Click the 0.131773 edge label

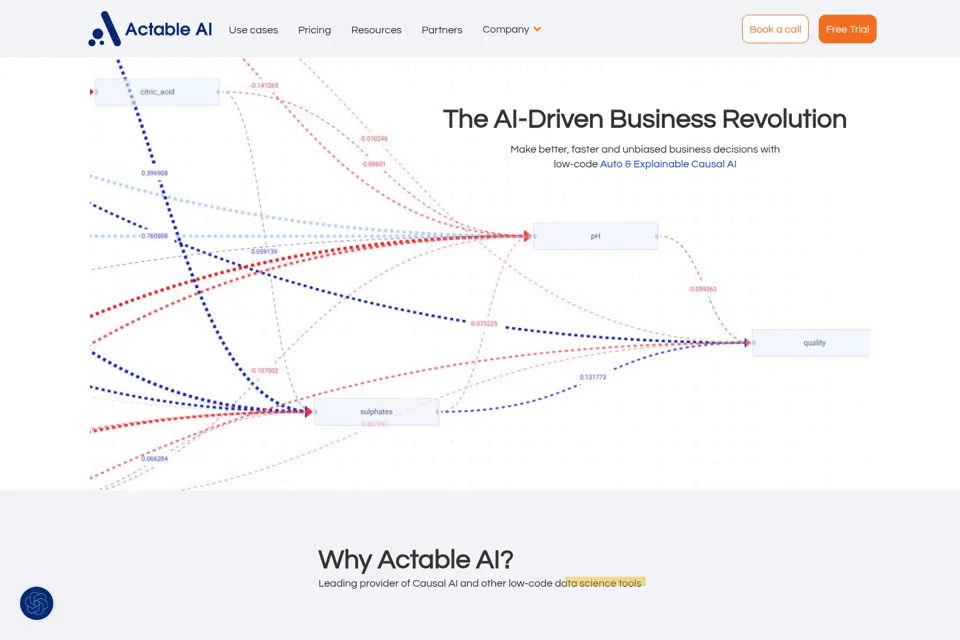593,377
